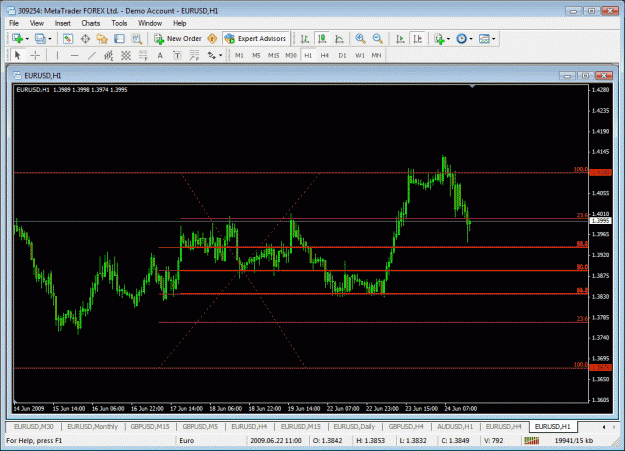Switch timeframe to M30
625x451 pixels.
291,55
